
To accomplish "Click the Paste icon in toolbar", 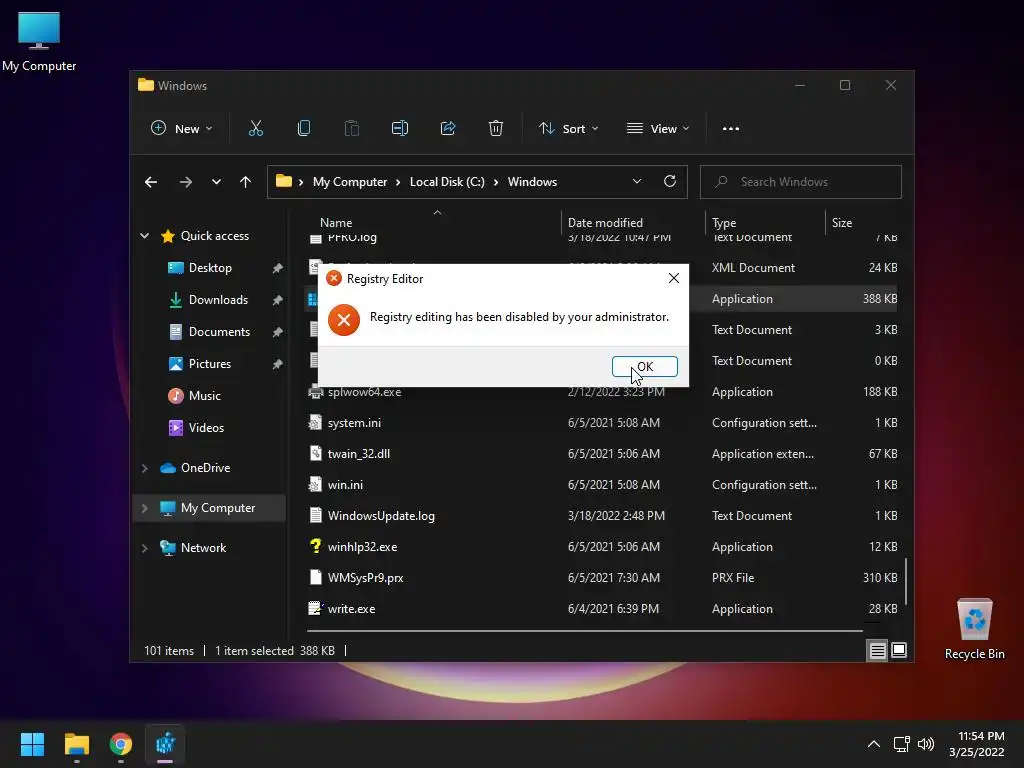I will coord(351,128).
